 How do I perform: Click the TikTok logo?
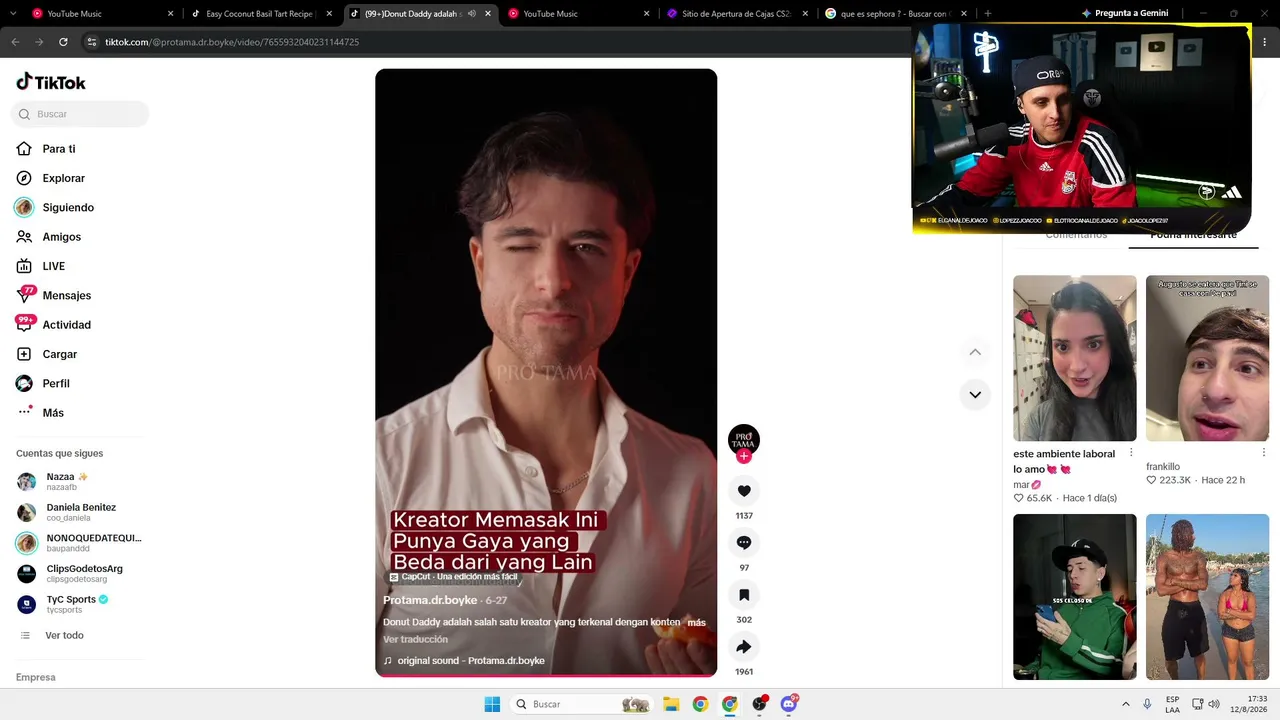click(51, 82)
